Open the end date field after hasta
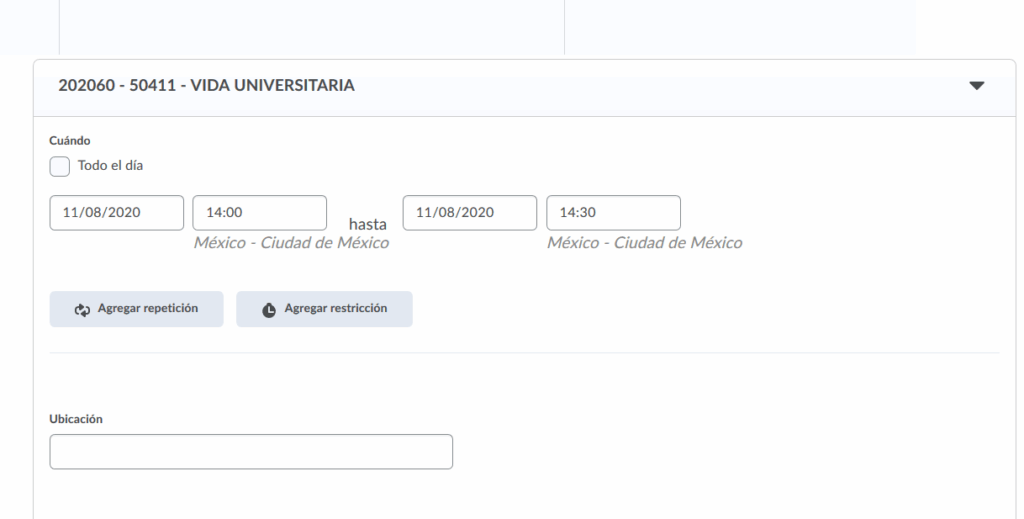This screenshot has width=1024, height=519. [x=469, y=213]
